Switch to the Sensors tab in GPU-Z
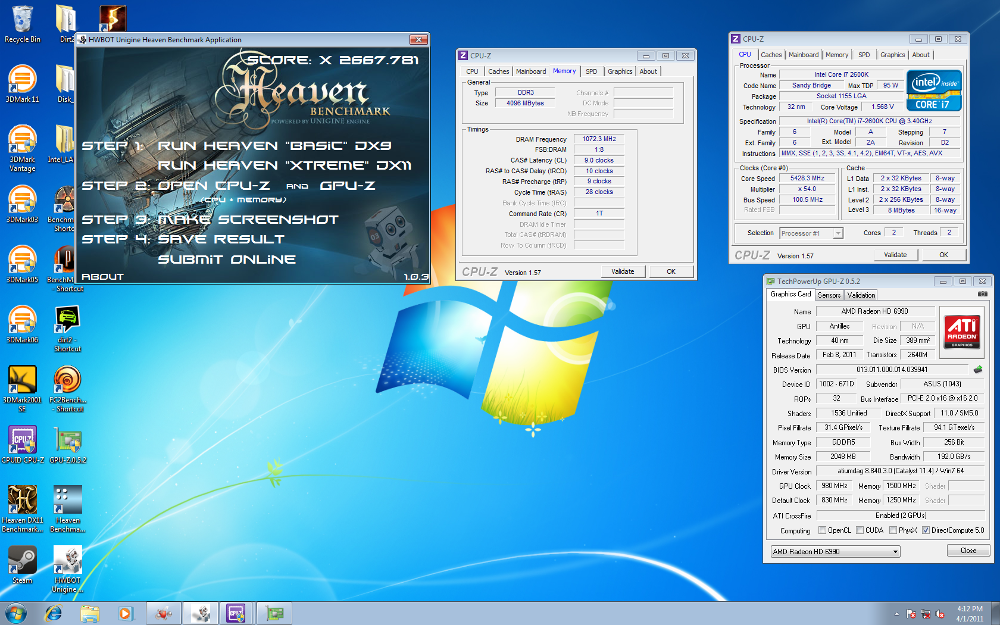The width and height of the screenshot is (1000, 625). coord(829,295)
